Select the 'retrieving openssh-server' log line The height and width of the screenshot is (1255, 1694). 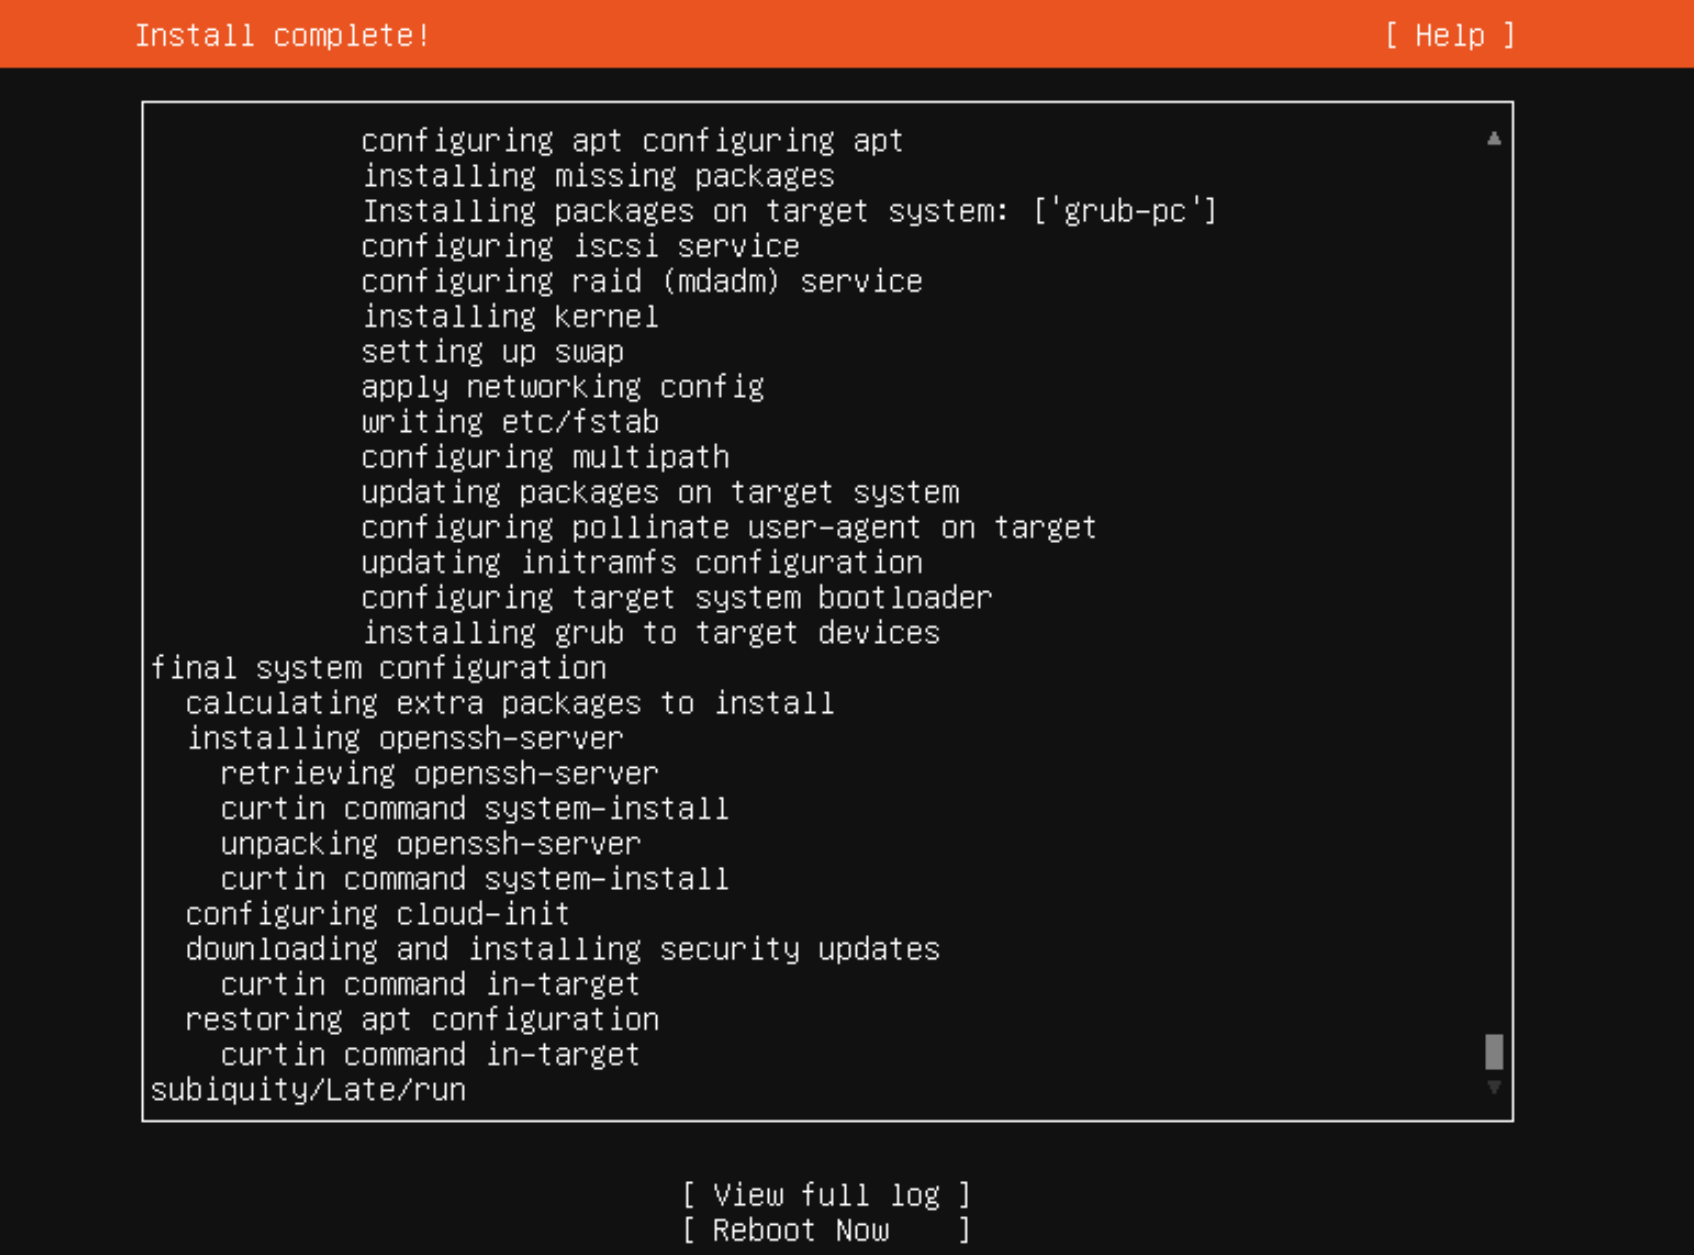(439, 774)
